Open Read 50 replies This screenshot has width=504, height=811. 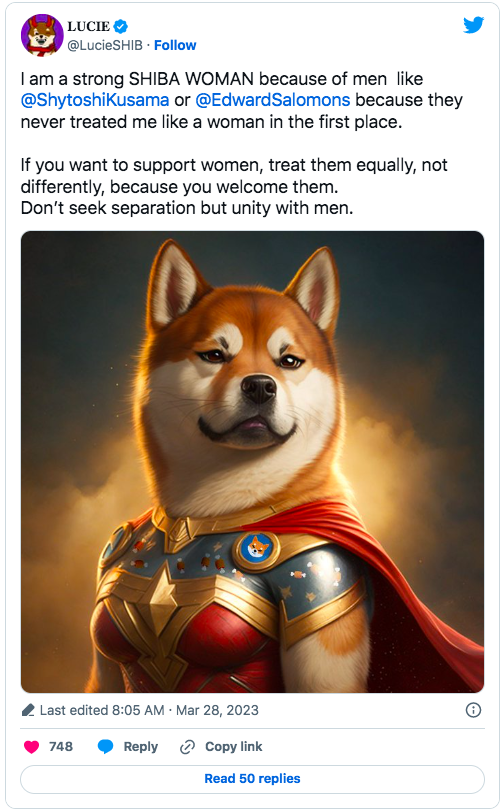tap(253, 779)
